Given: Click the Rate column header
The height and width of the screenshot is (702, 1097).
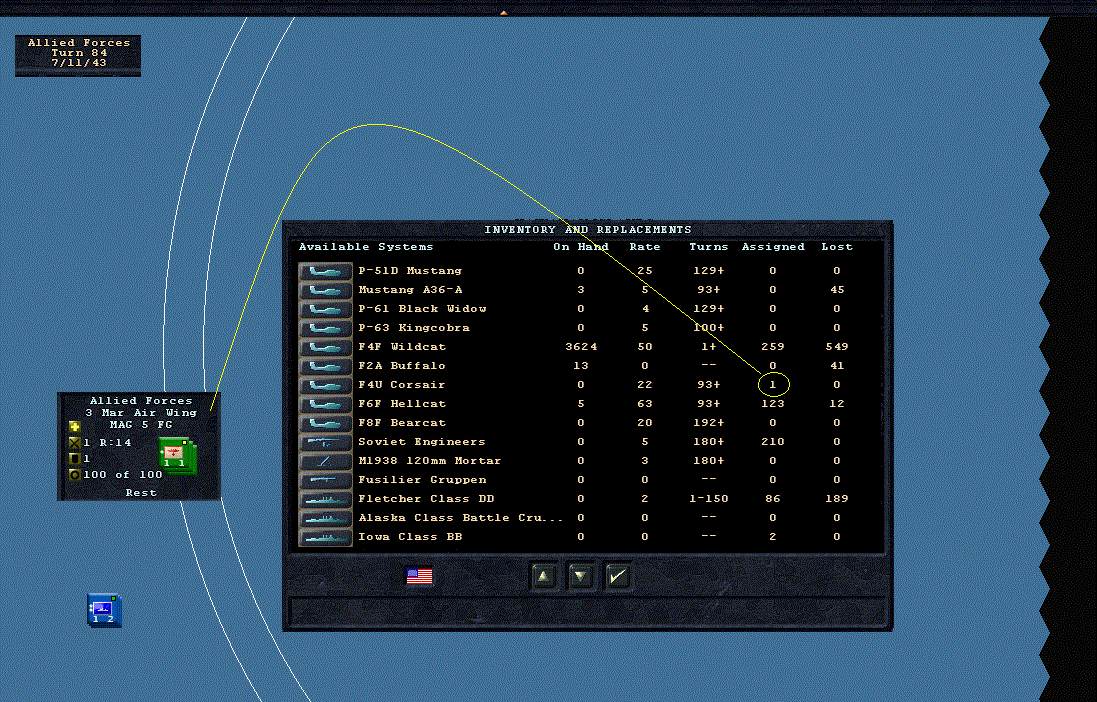Looking at the screenshot, I should [644, 247].
